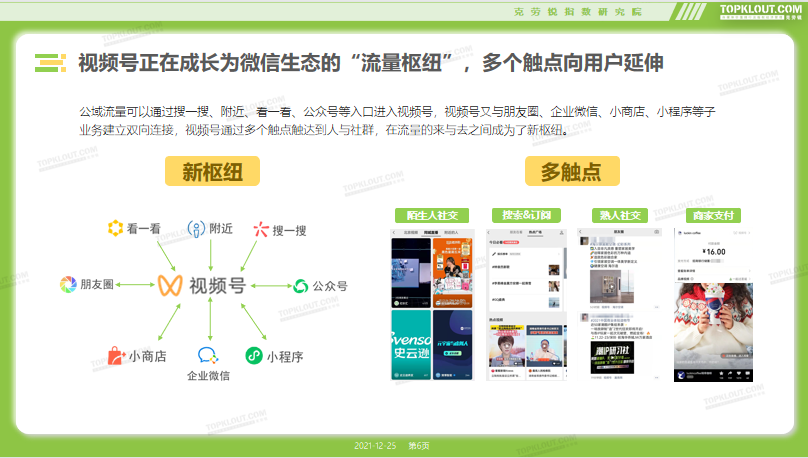Click the red 搜一搜 icon

click(x=261, y=229)
